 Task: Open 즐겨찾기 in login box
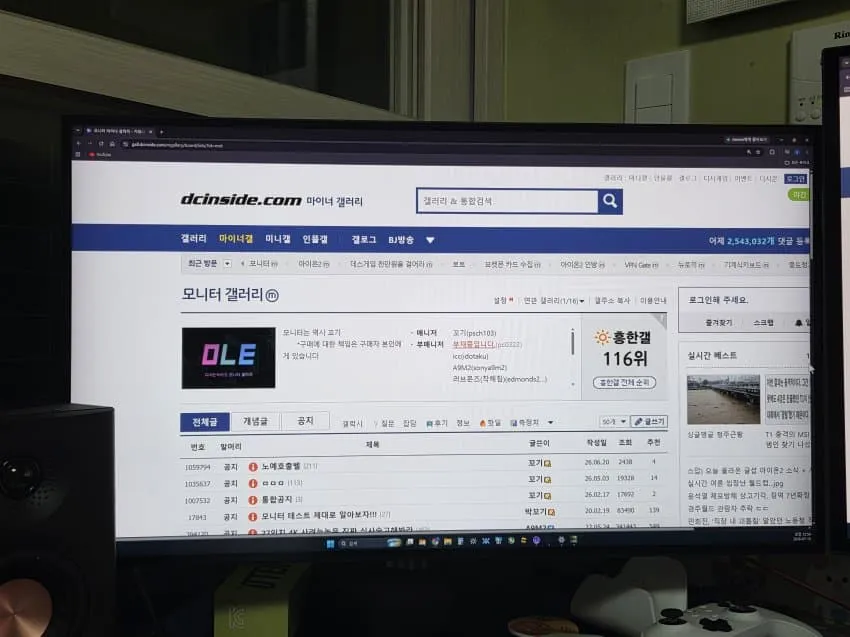[718, 323]
